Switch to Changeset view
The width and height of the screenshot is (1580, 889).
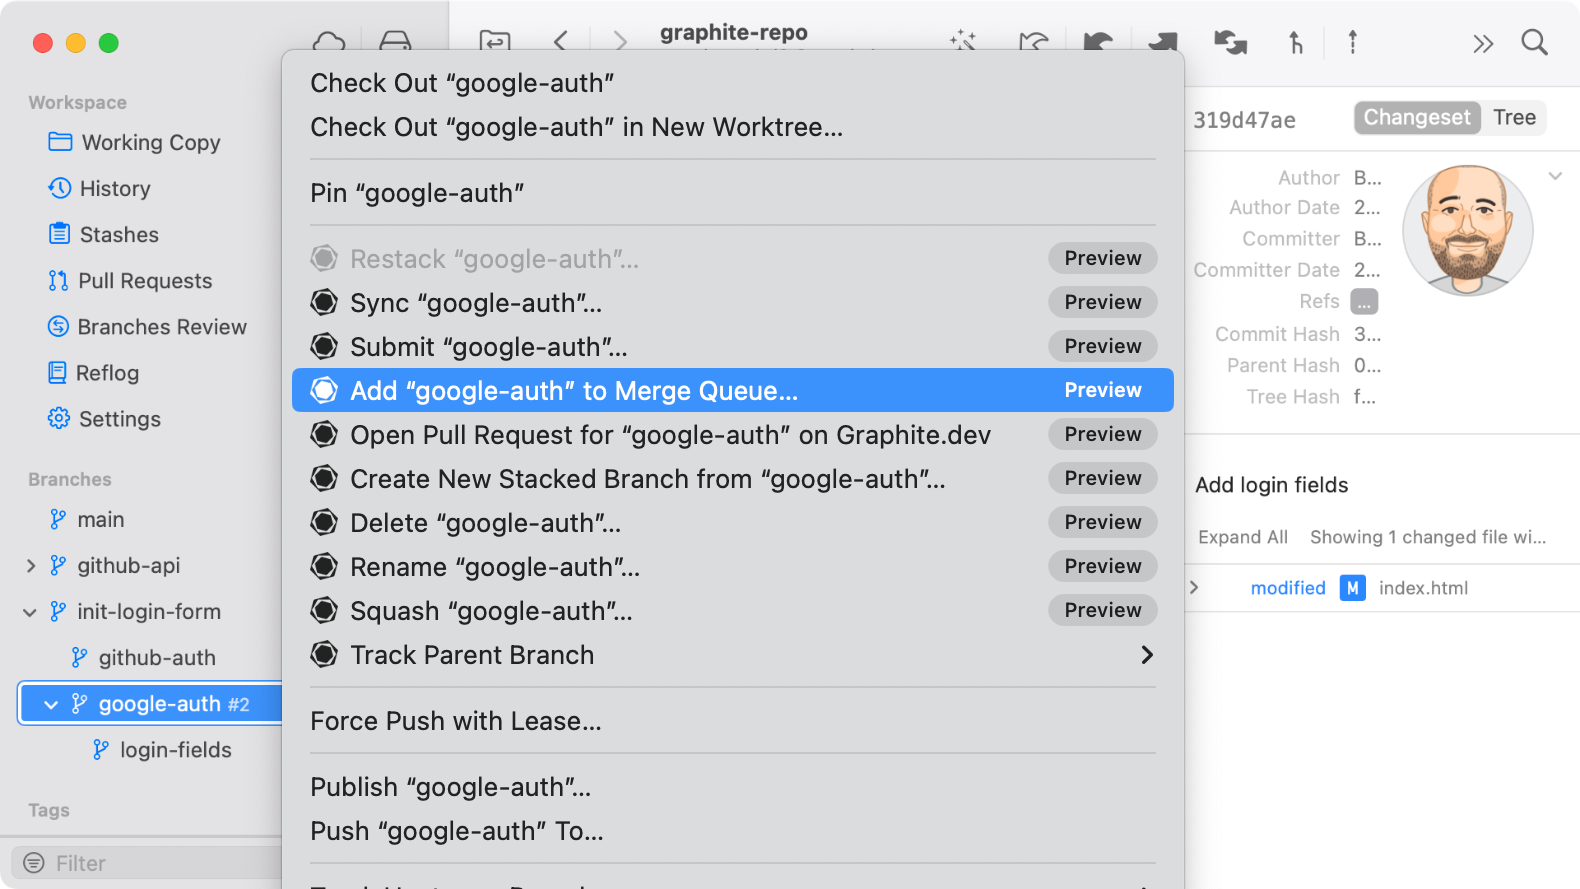tap(1416, 118)
